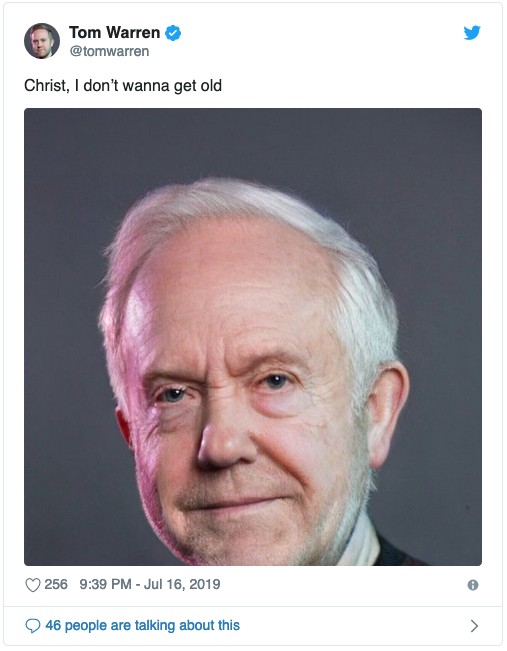507x651 pixels.
Task: Open the @tomwarren handle link
Action: (x=109, y=51)
